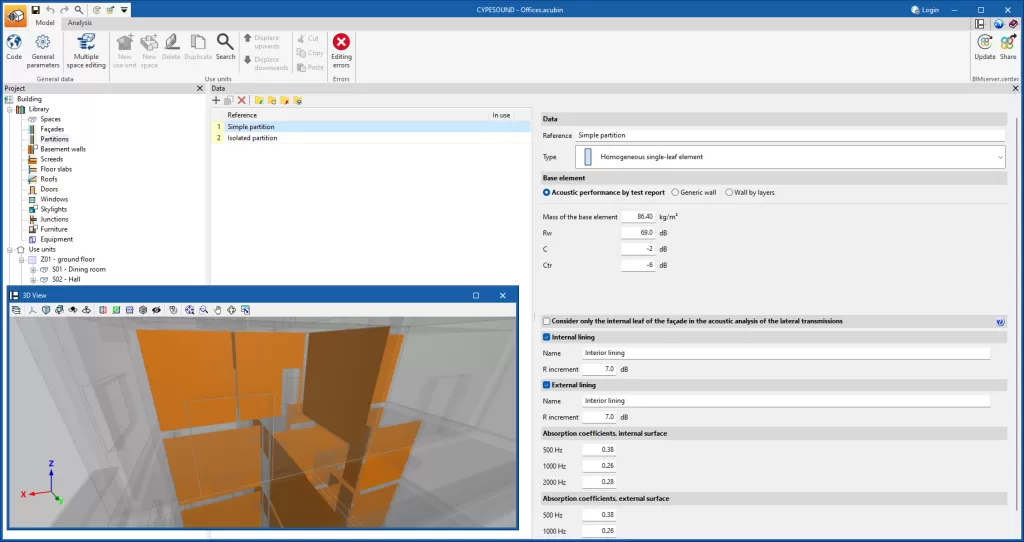This screenshot has height=542, width=1024.
Task: Expand the S01 - Dining room node
Action: [x=33, y=269]
